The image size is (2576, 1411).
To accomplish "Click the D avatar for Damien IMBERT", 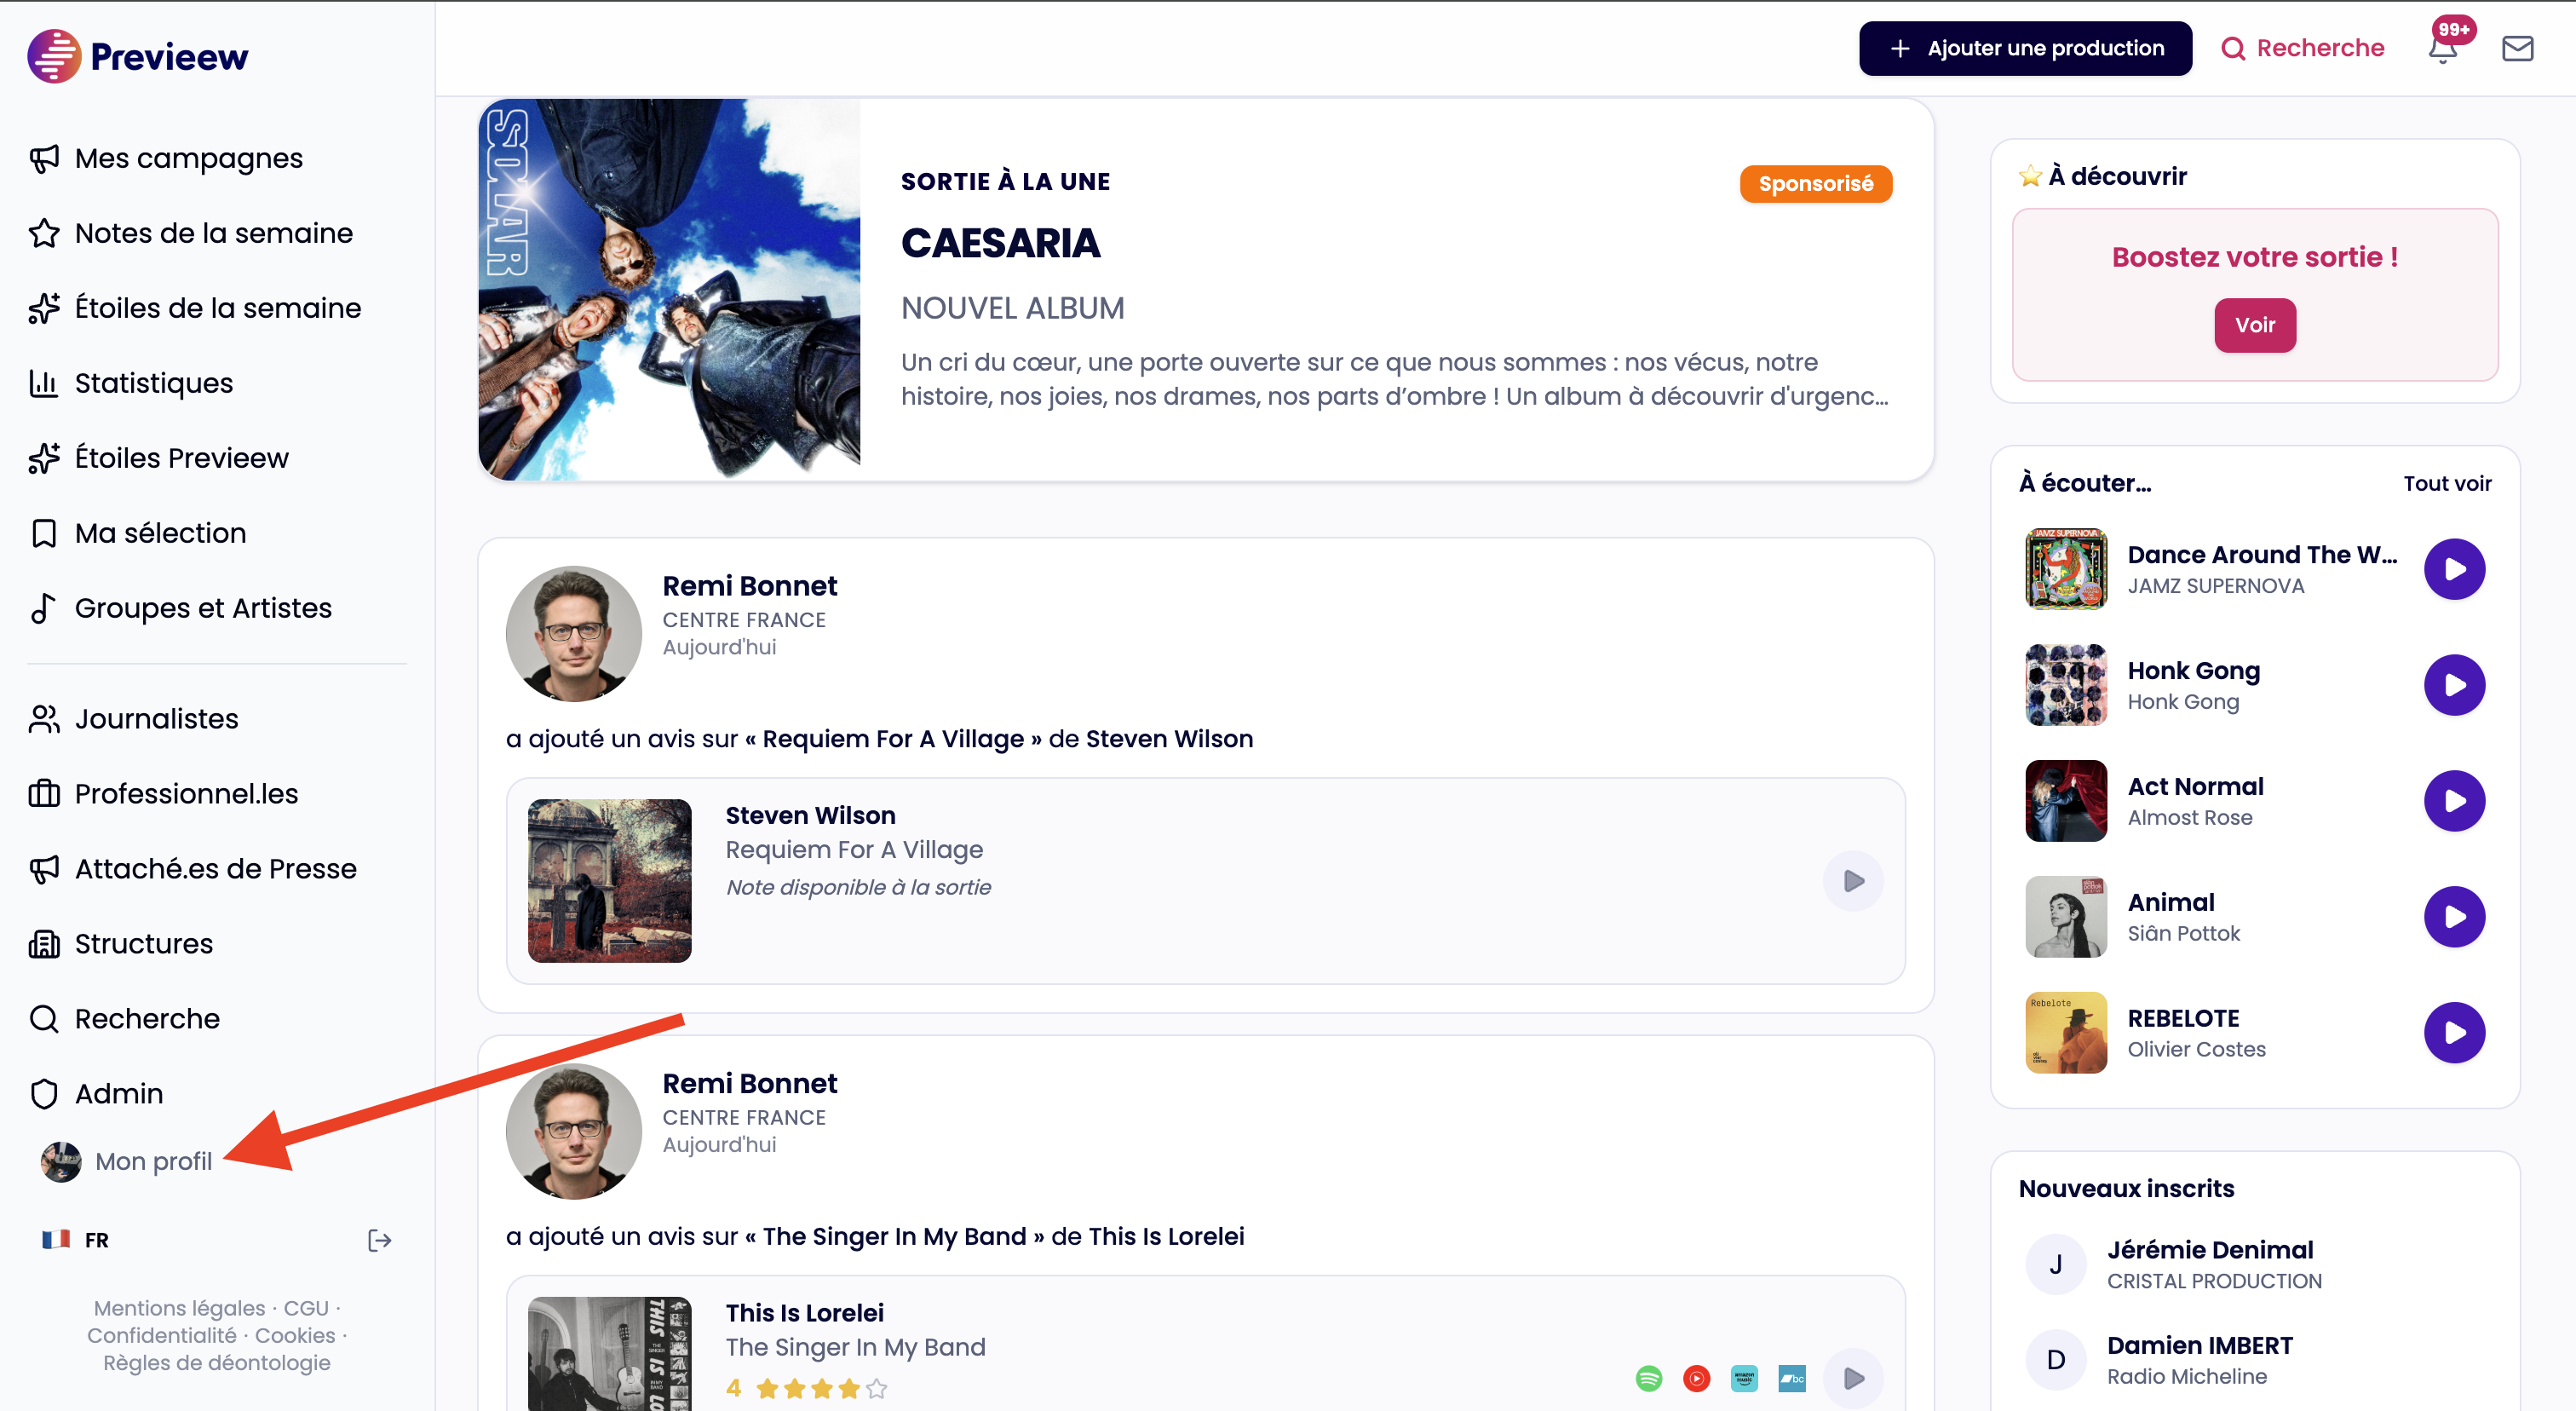I will [2055, 1360].
